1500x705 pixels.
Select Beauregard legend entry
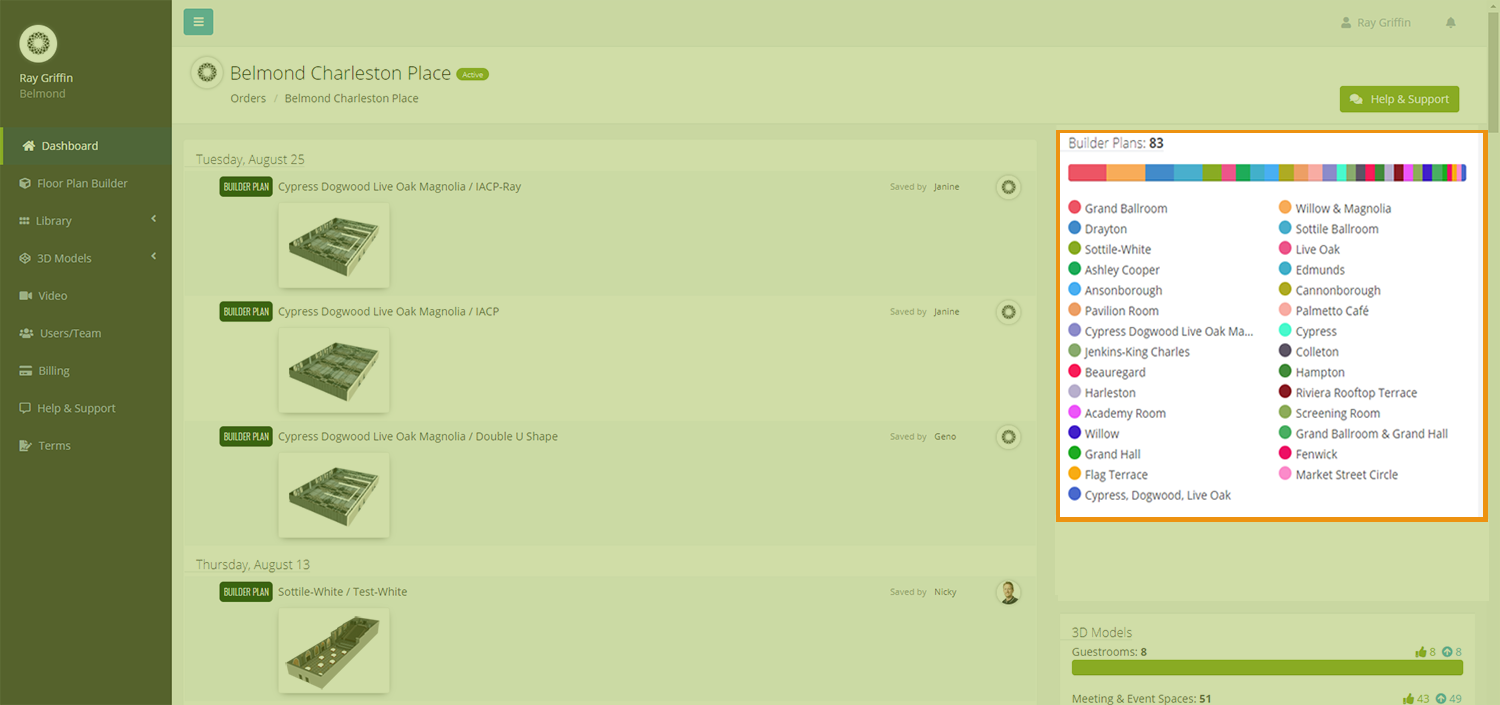(1107, 372)
